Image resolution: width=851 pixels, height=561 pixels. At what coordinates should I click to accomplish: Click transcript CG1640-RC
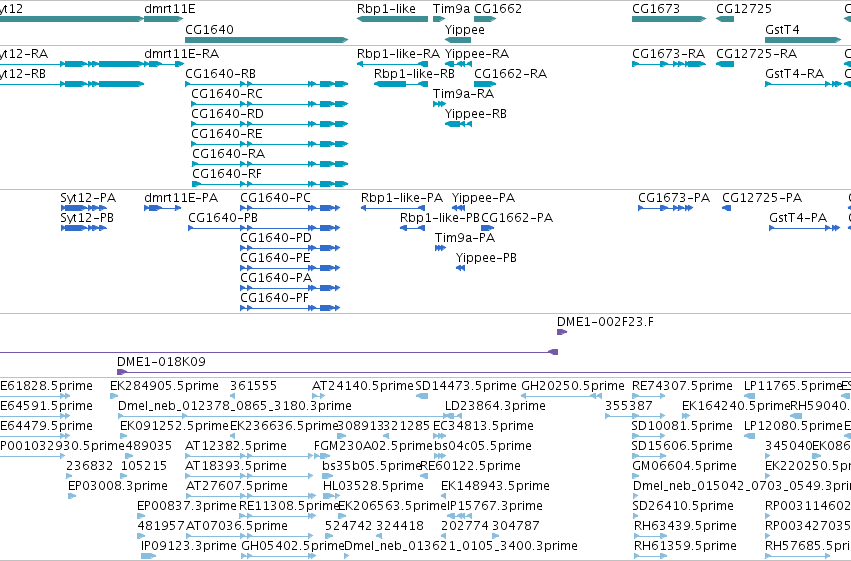pyautogui.click(x=227, y=94)
